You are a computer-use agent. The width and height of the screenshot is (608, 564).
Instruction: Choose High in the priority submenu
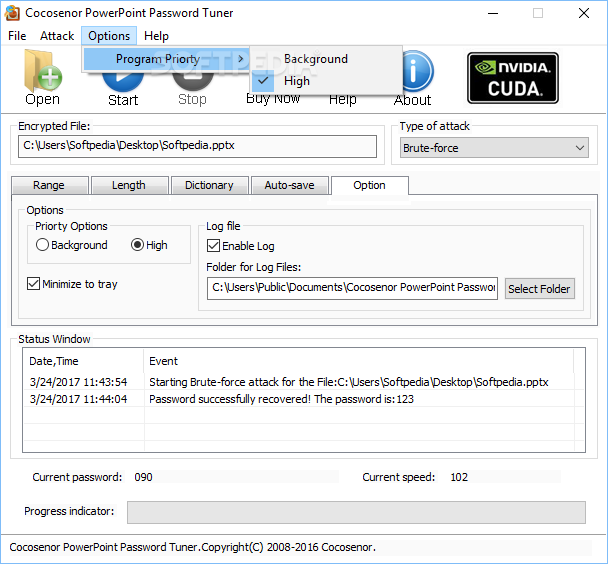pyautogui.click(x=326, y=81)
